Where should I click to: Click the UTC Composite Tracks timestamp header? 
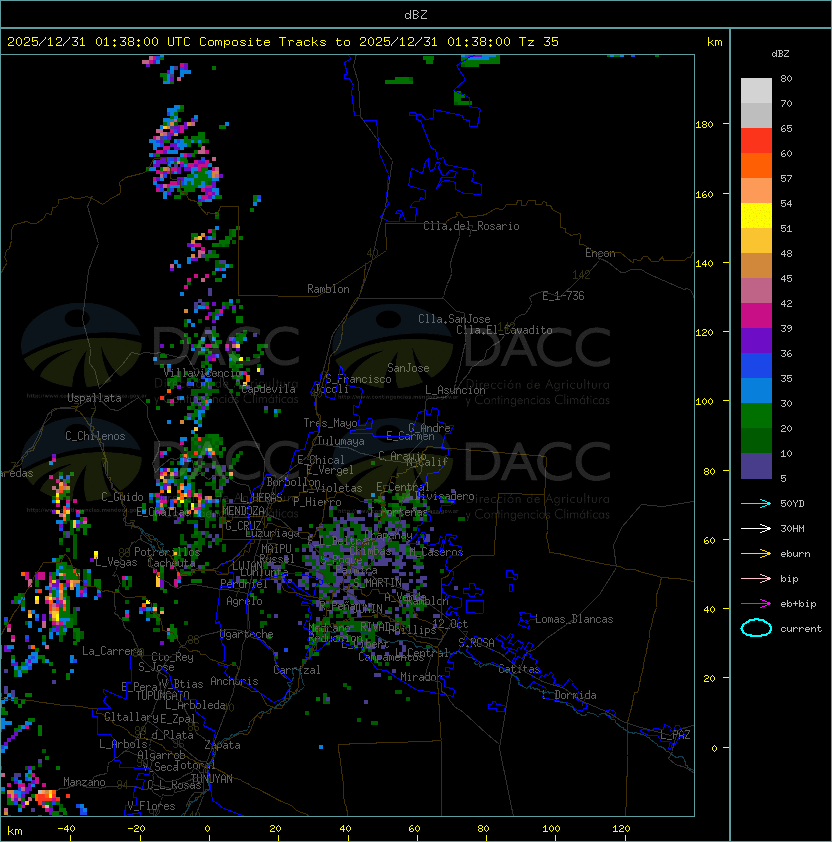[x=283, y=42]
